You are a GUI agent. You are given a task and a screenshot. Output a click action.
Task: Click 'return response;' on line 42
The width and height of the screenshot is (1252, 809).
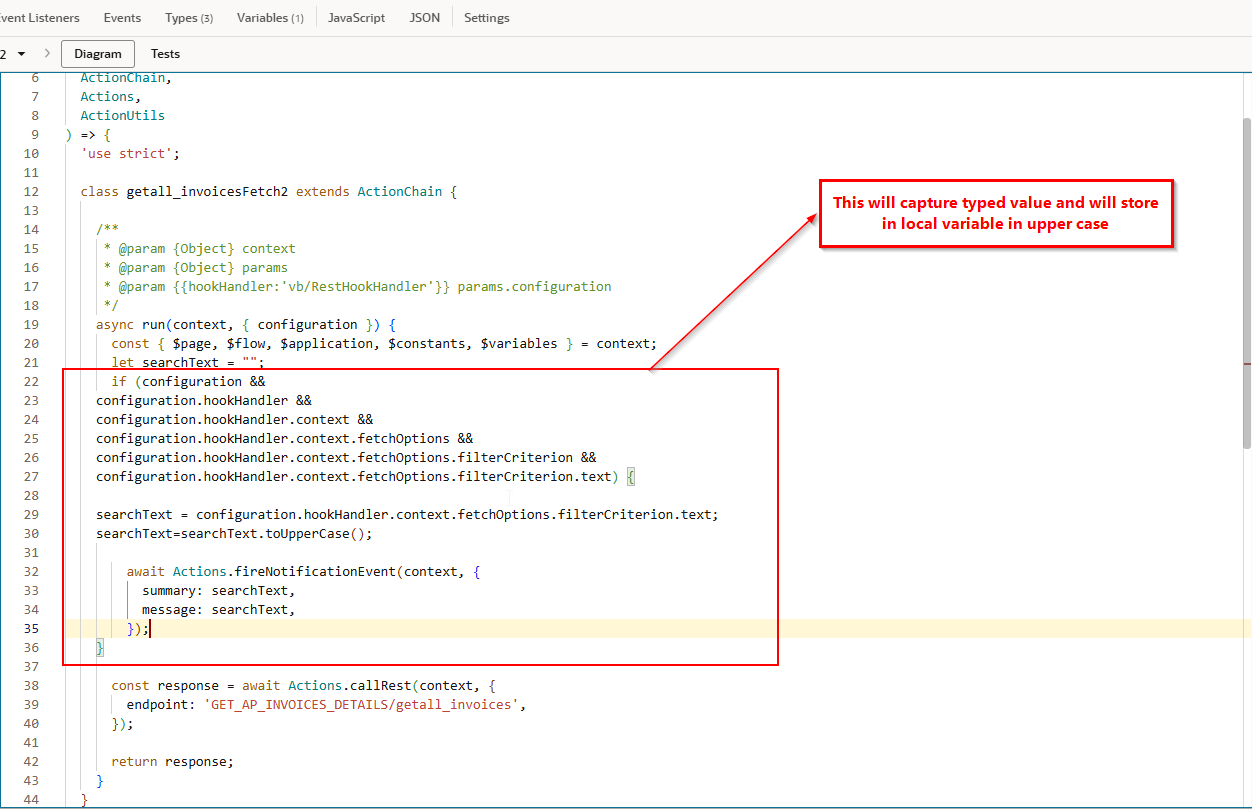coord(172,761)
